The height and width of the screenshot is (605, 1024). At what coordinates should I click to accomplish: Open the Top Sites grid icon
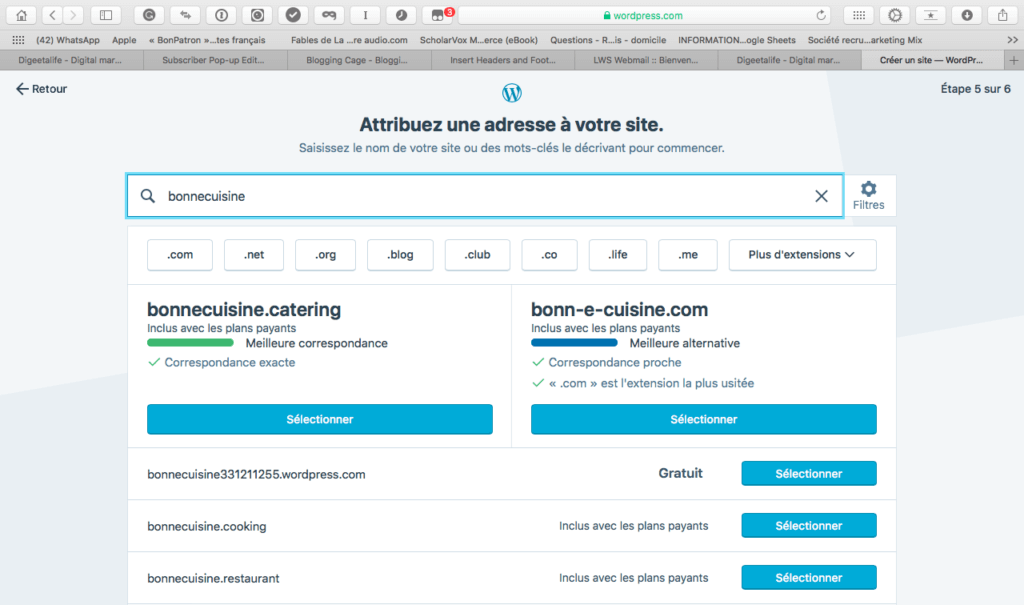pos(859,15)
